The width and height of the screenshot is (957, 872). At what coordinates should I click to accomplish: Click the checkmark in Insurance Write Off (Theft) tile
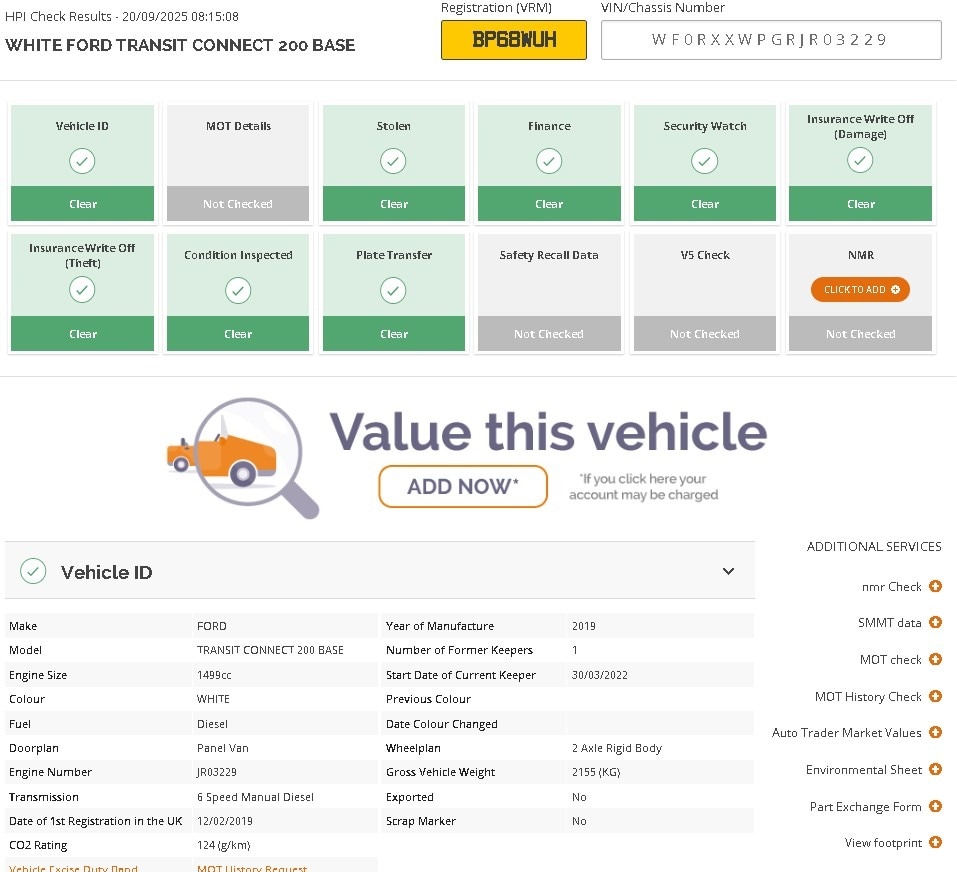(x=82, y=289)
